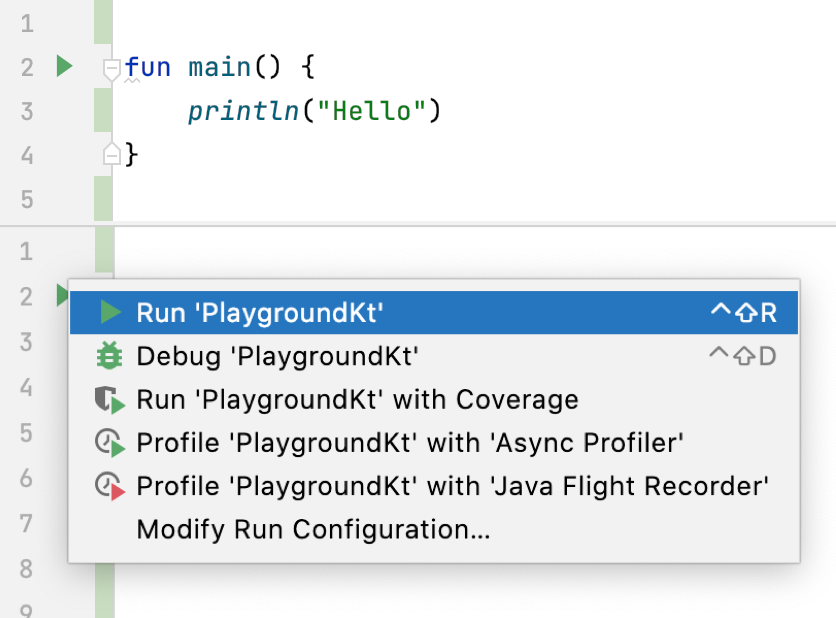The height and width of the screenshot is (618, 836).
Task: Click the green bug debug icon
Action: [108, 356]
